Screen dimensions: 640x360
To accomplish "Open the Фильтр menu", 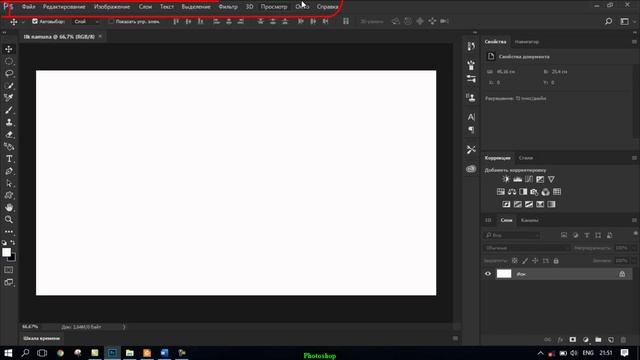I will point(228,7).
